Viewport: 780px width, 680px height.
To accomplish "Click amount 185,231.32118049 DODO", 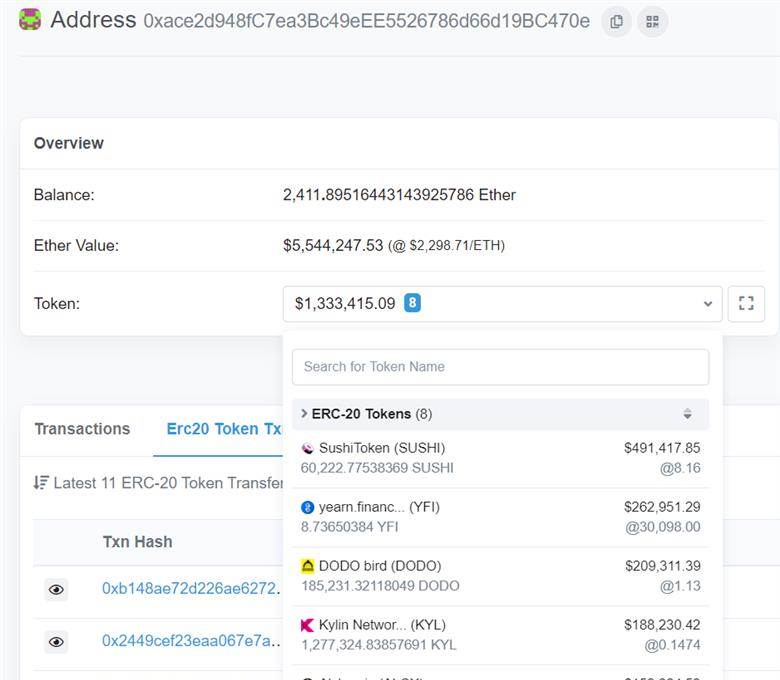I will pyautogui.click(x=380, y=586).
